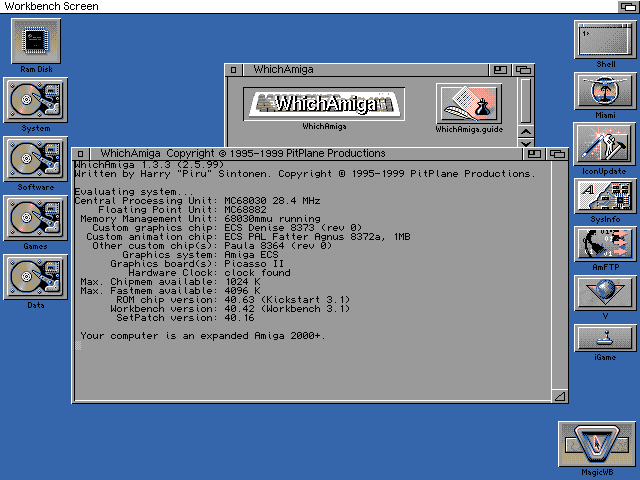Click the 'MC68882' FPU value
Screen dimensions: 640x480
pos(245,210)
